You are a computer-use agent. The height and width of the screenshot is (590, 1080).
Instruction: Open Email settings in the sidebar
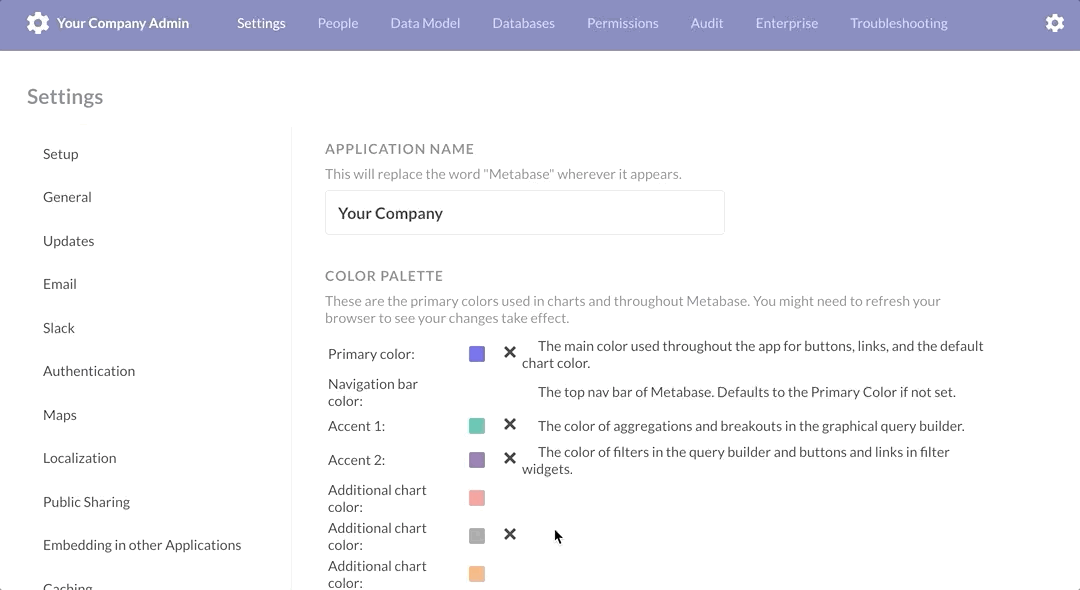59,284
